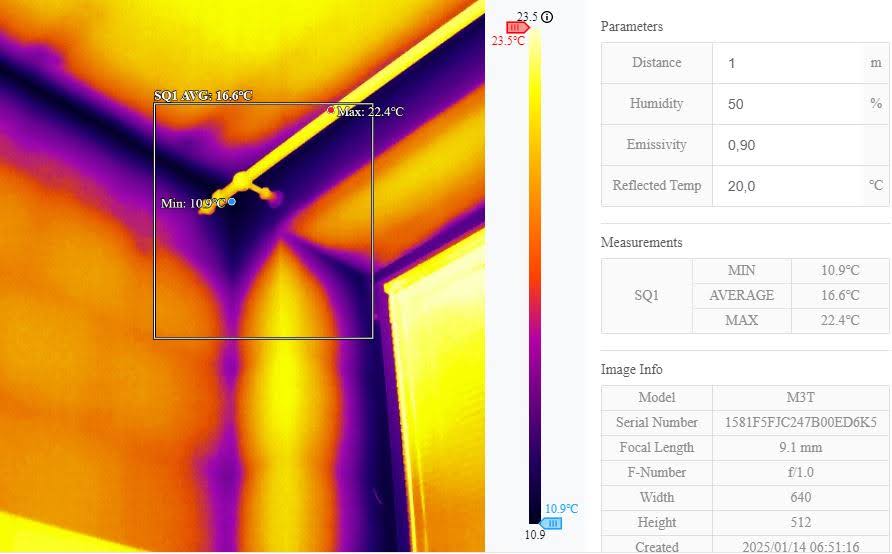Click the MAX value 22.4°C cell

coord(840,320)
